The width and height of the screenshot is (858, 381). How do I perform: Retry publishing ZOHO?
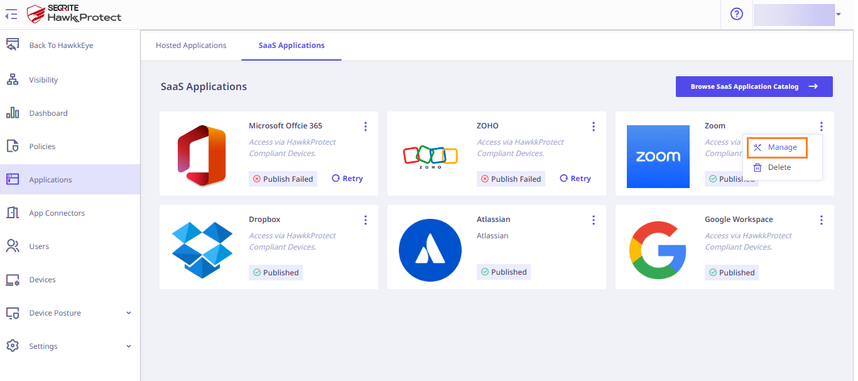[576, 178]
